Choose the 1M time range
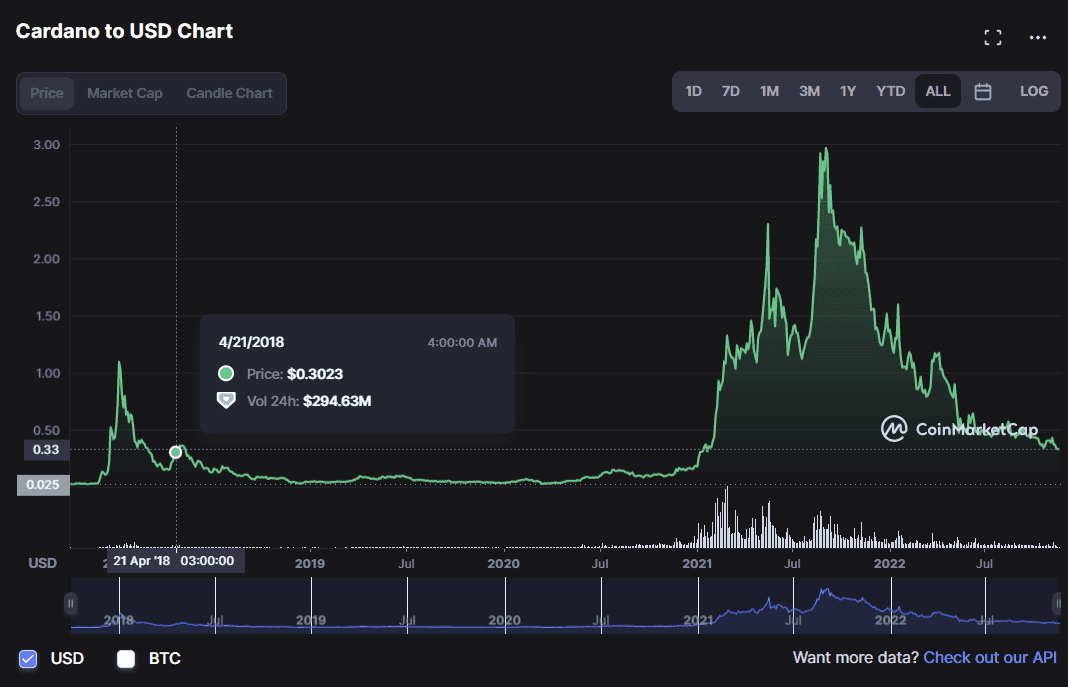Screen dimensions: 1068x687 pos(769,91)
